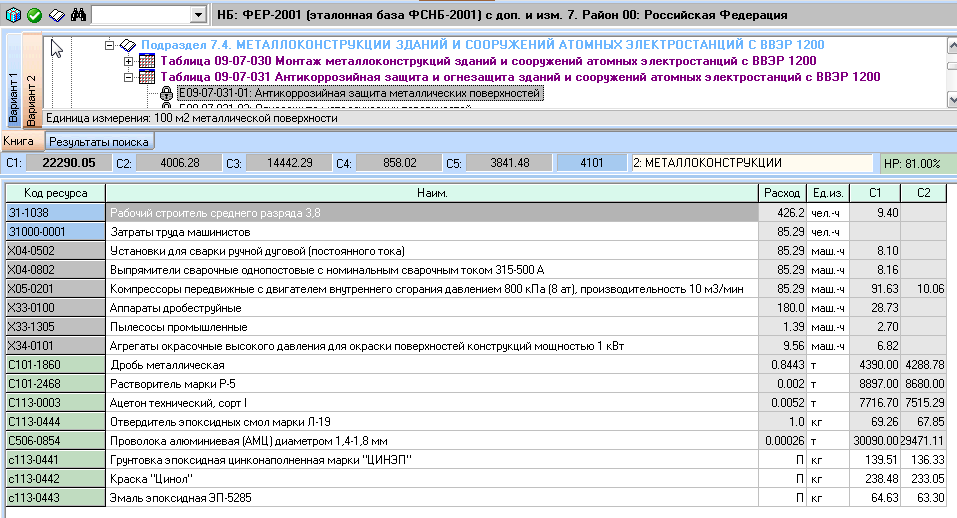This screenshot has height=518, width=957.
Task: Click the green checkmark toolbar icon
Action: (x=34, y=15)
